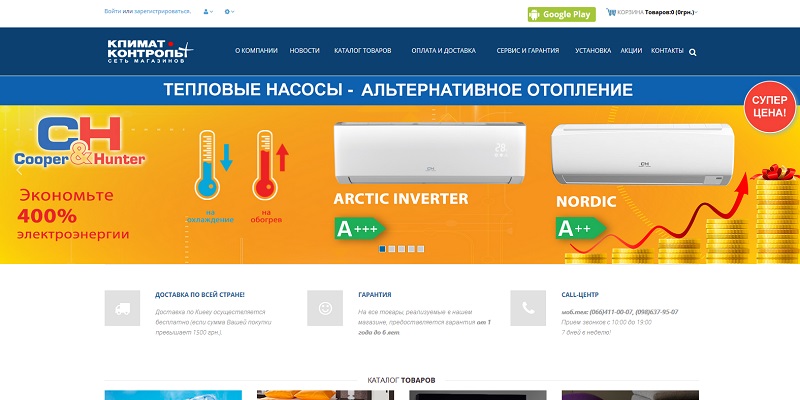Click the delivery truck icon
Viewport: 800px width, 400px height.
tap(122, 308)
